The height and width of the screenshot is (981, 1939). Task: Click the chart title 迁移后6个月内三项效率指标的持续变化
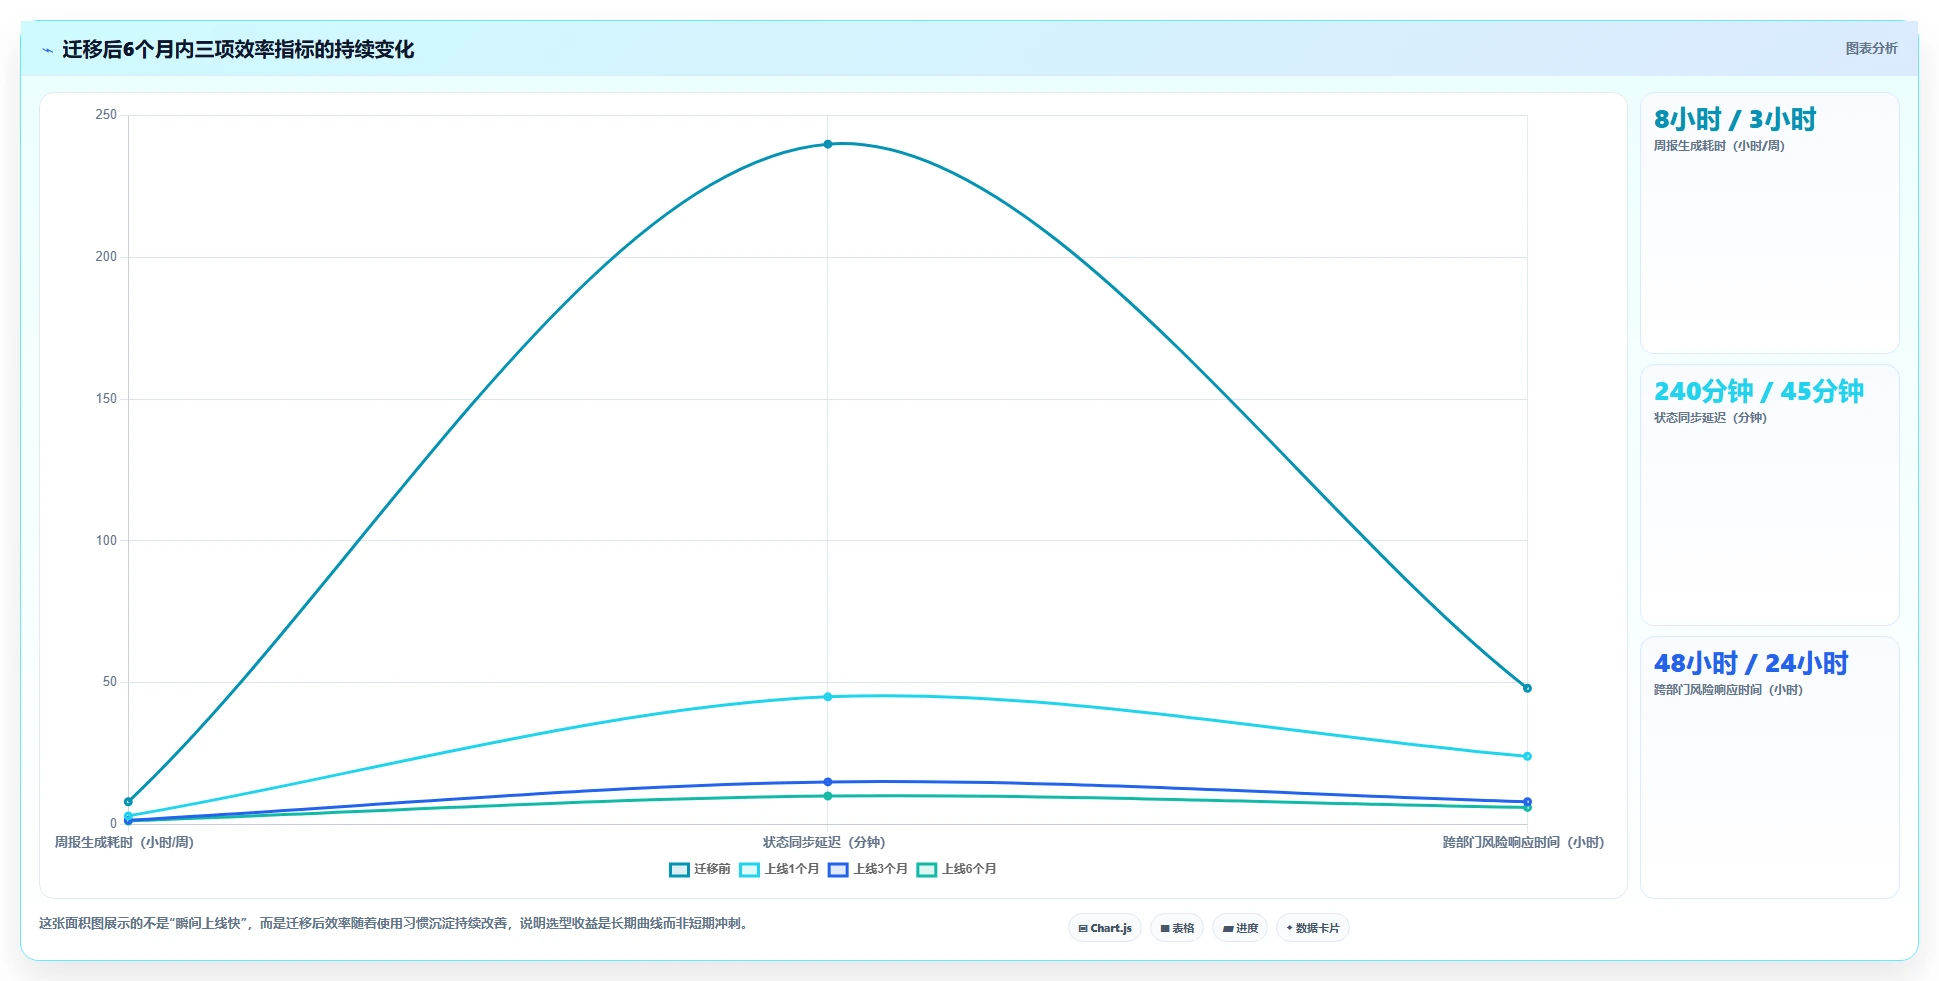tap(238, 49)
